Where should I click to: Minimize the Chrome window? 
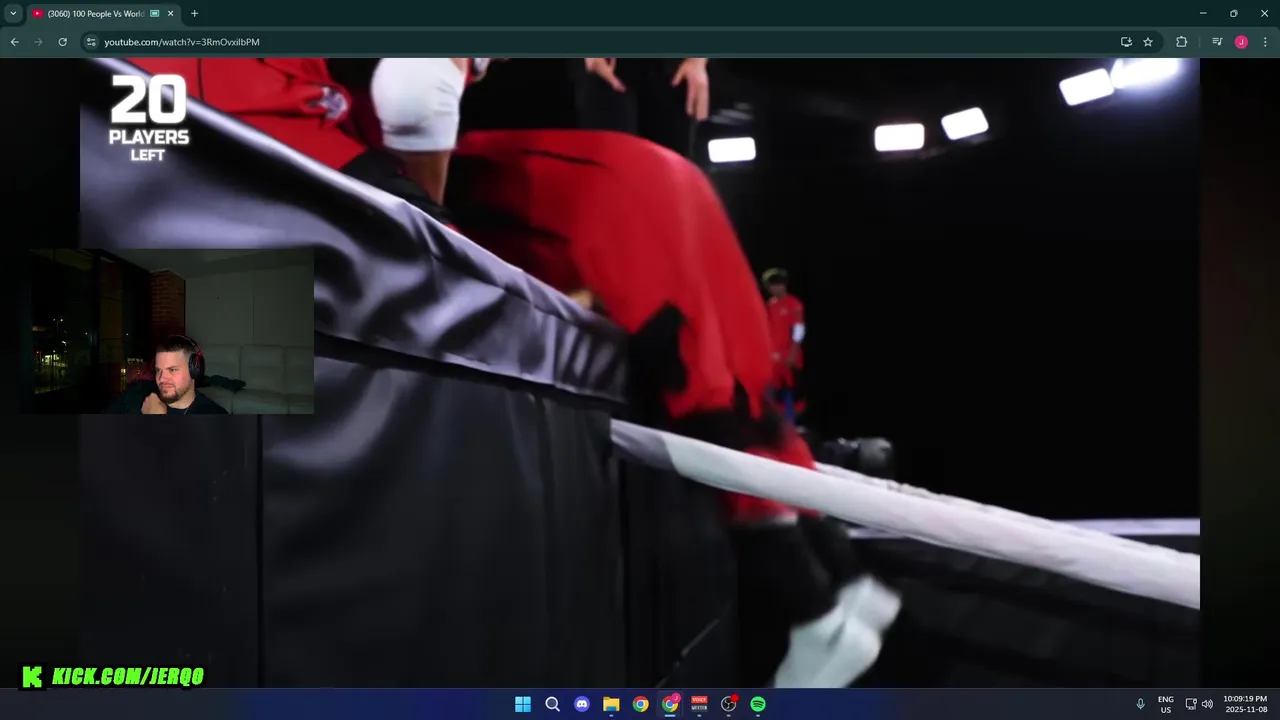click(1203, 13)
